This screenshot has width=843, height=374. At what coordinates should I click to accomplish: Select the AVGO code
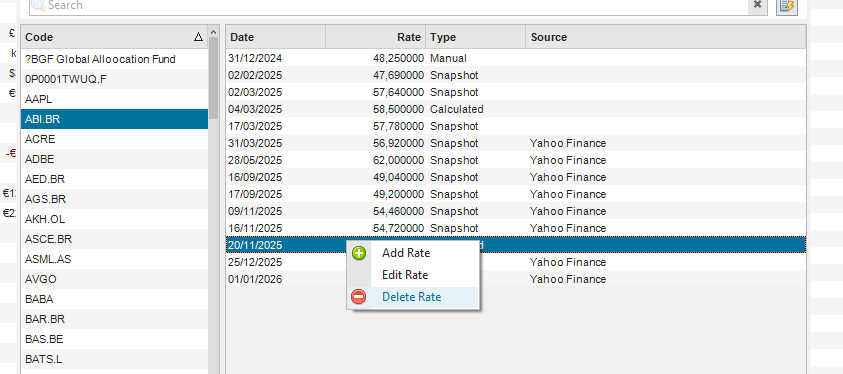click(114, 279)
